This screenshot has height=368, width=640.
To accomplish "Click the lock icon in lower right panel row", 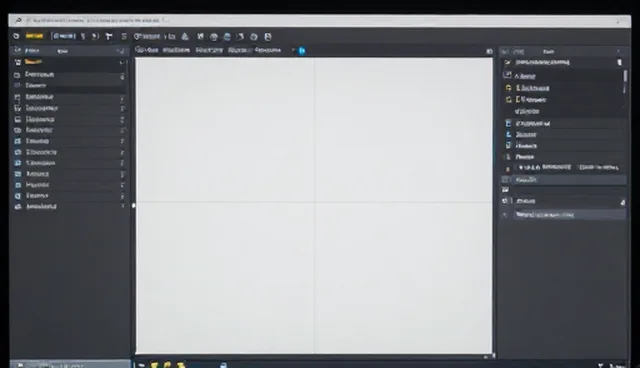I will (x=623, y=202).
